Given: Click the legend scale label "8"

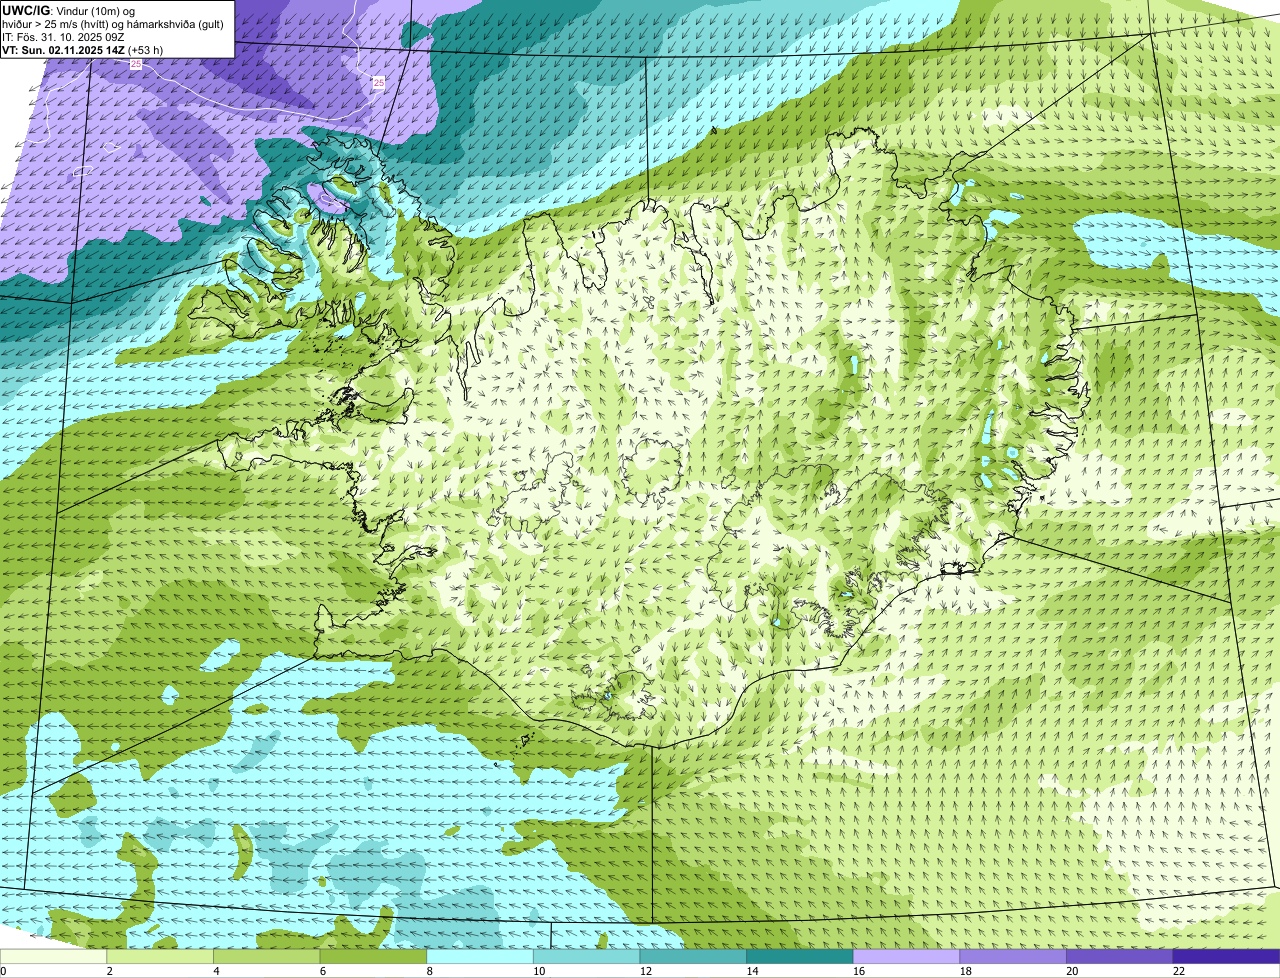Looking at the screenshot, I should [x=429, y=971].
